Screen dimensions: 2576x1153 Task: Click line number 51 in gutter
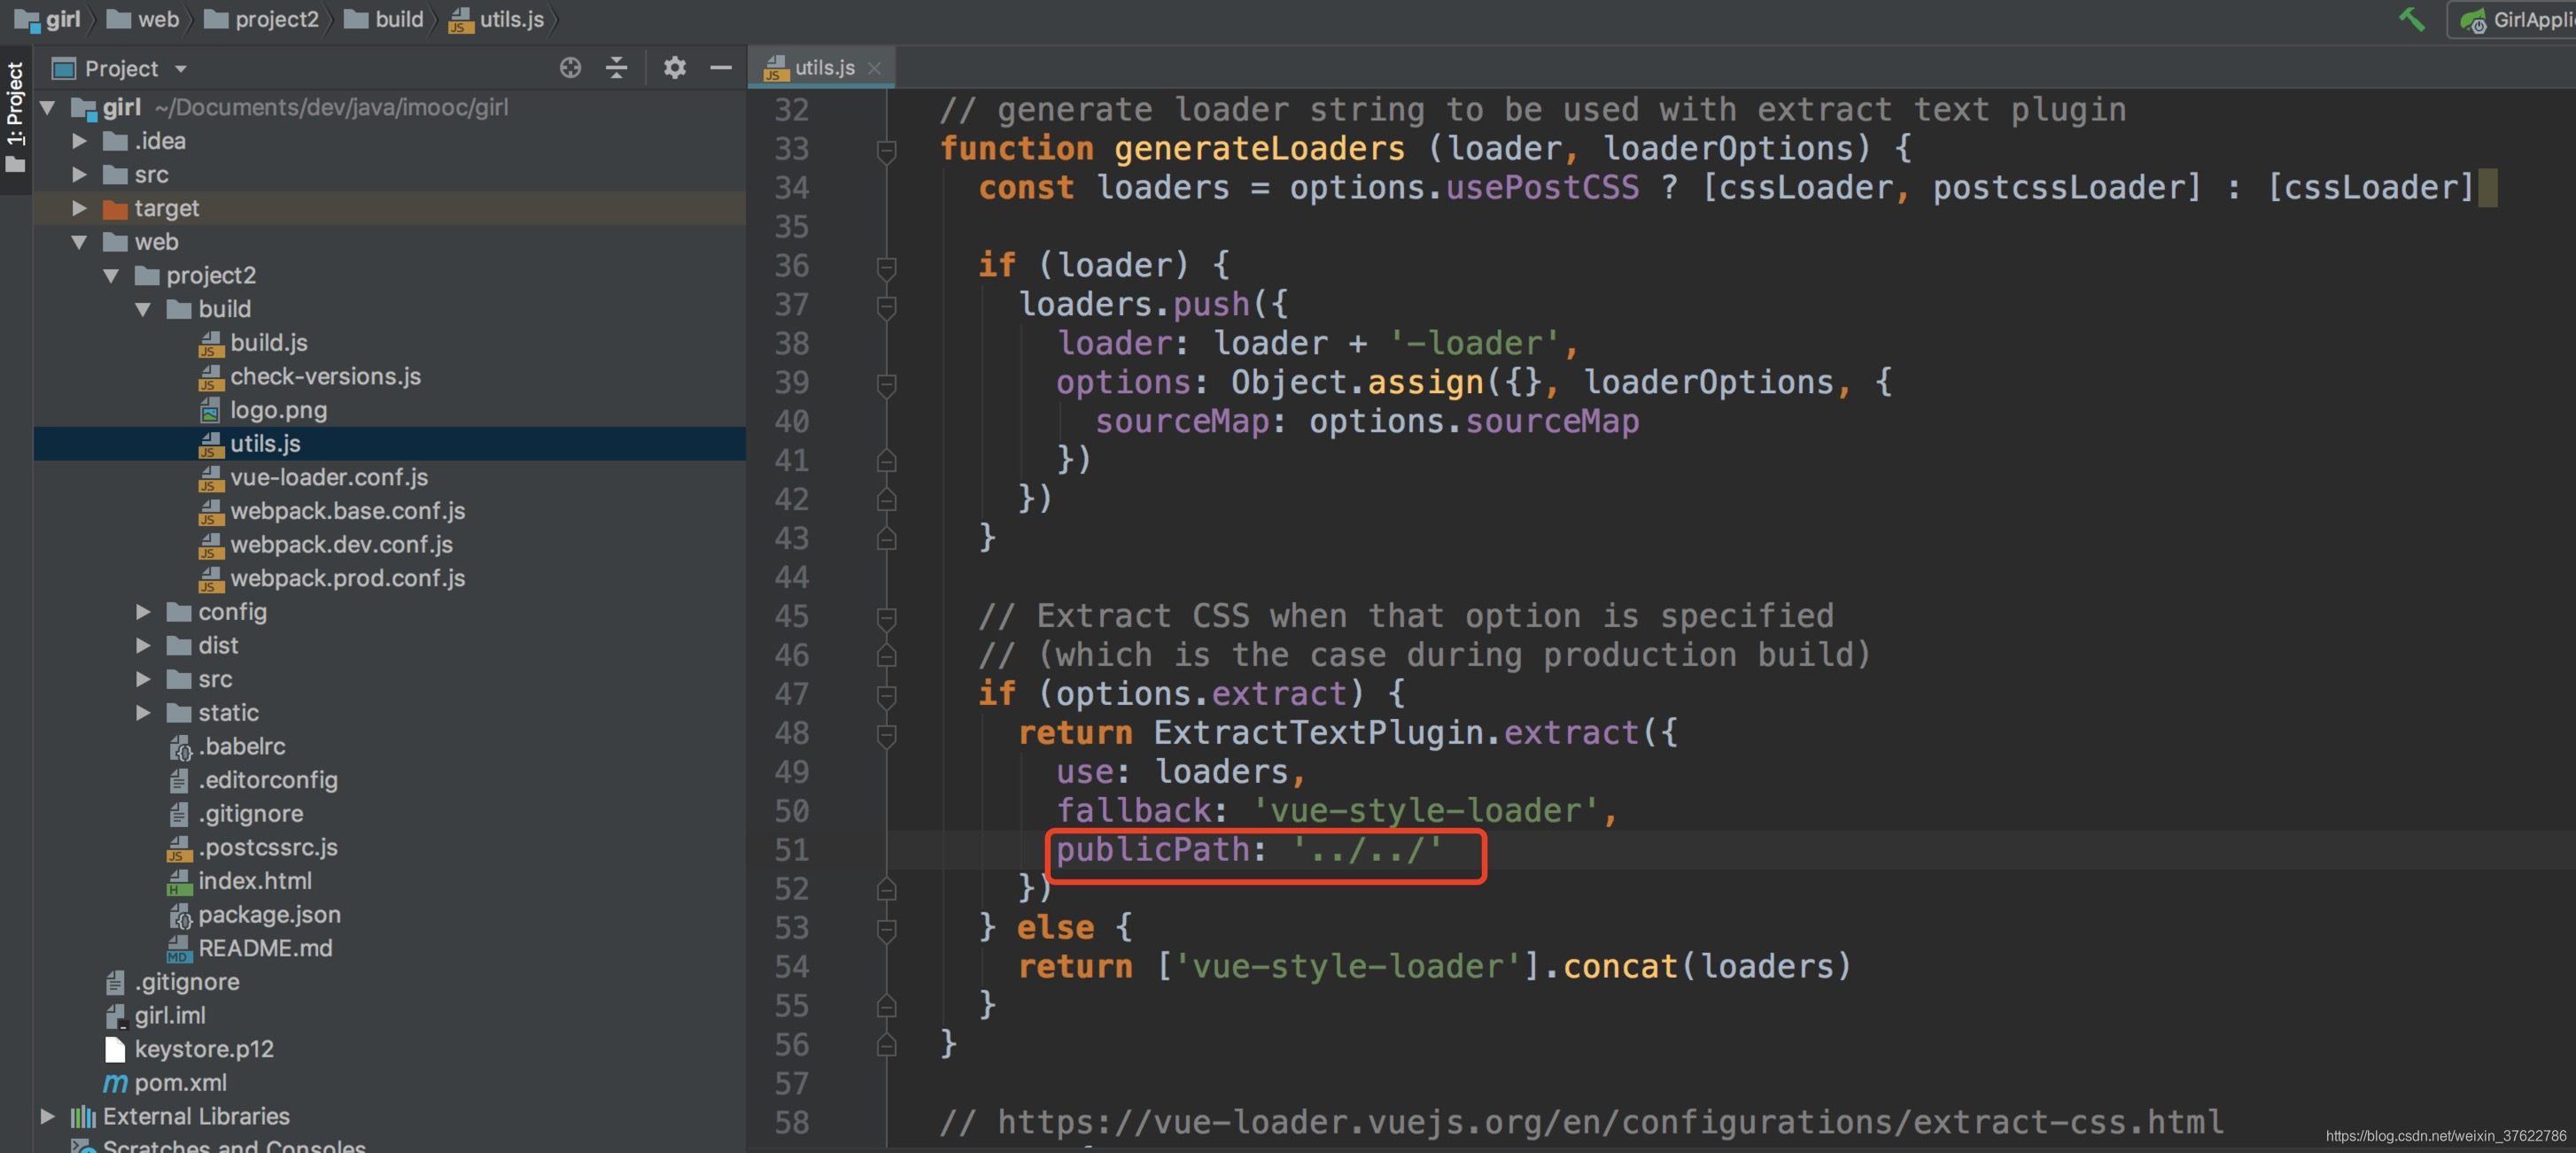coord(792,850)
